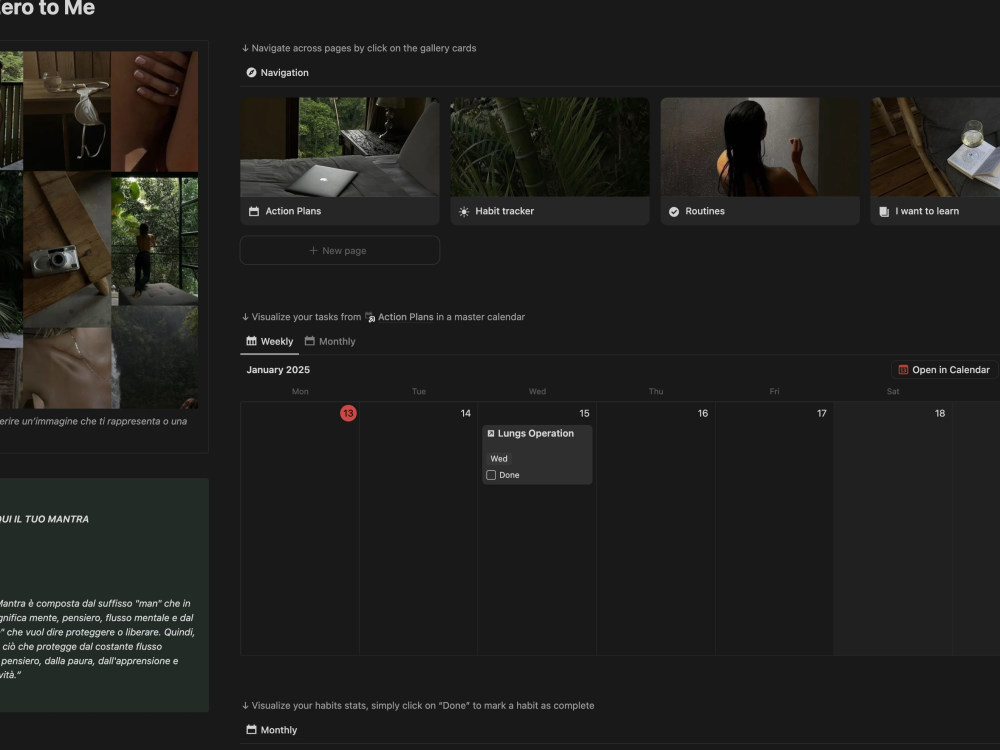
Task: Click the Thu column header
Action: (656, 392)
